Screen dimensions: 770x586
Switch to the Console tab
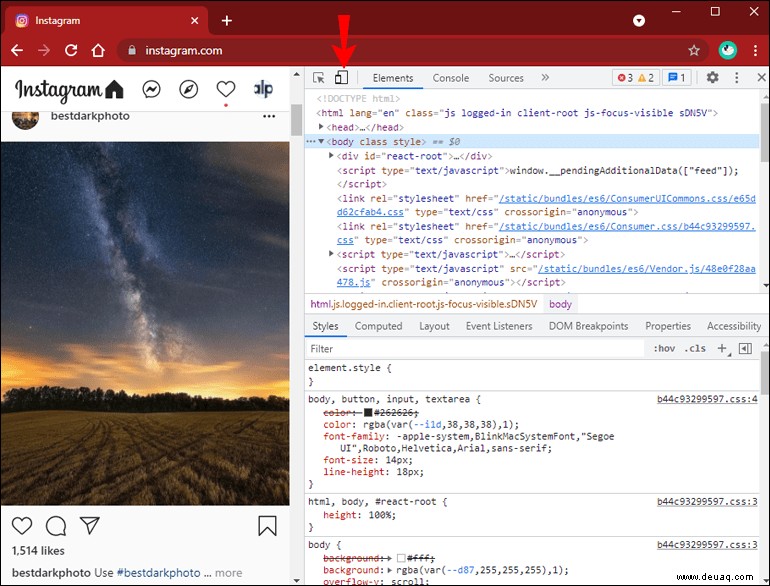[450, 78]
